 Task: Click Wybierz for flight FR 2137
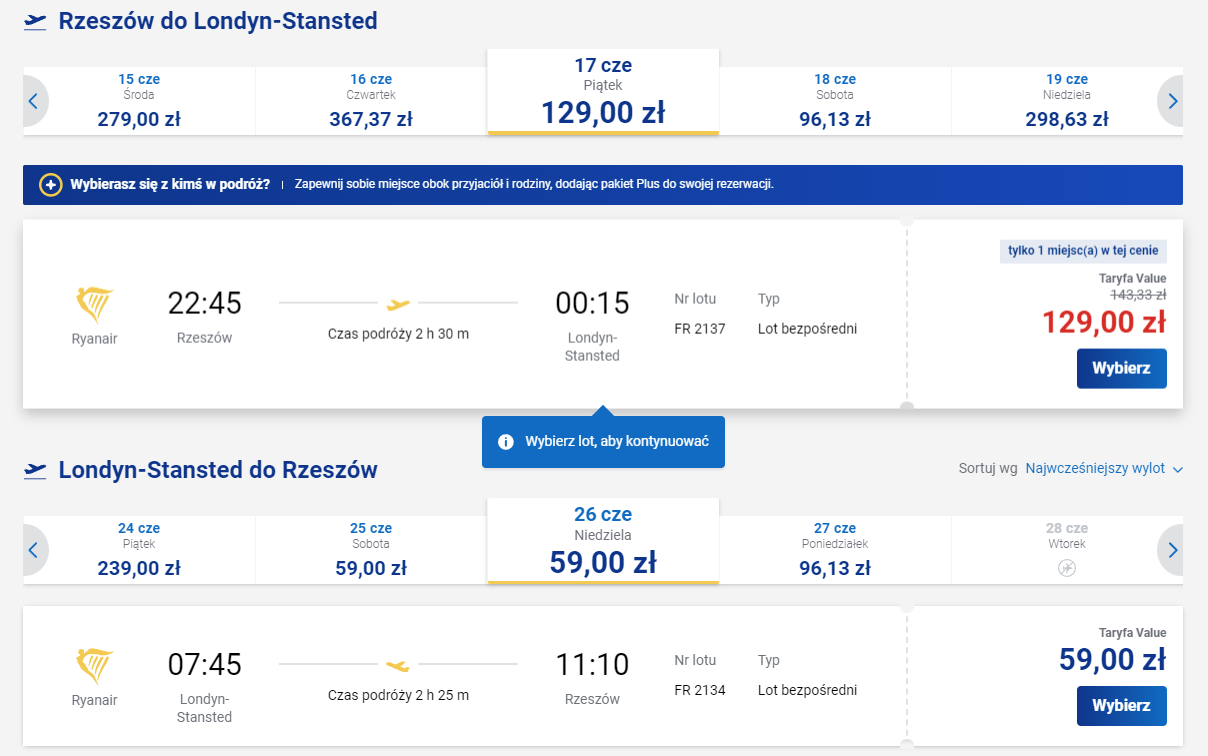pos(1121,368)
